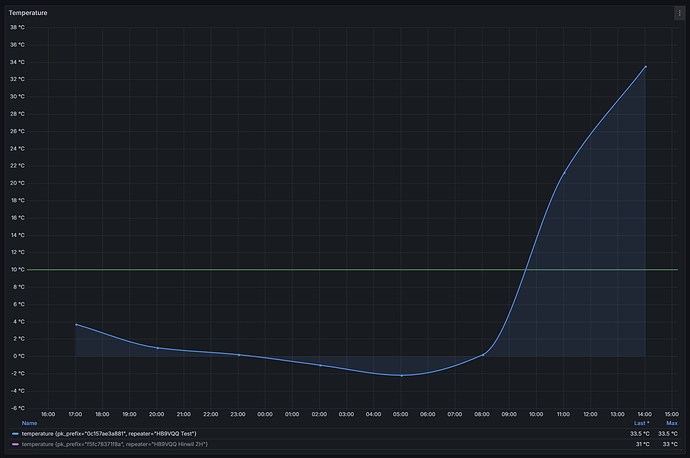The height and width of the screenshot is (458, 690).
Task: Click the data point at 17:00 on the line
Action: tap(76, 324)
